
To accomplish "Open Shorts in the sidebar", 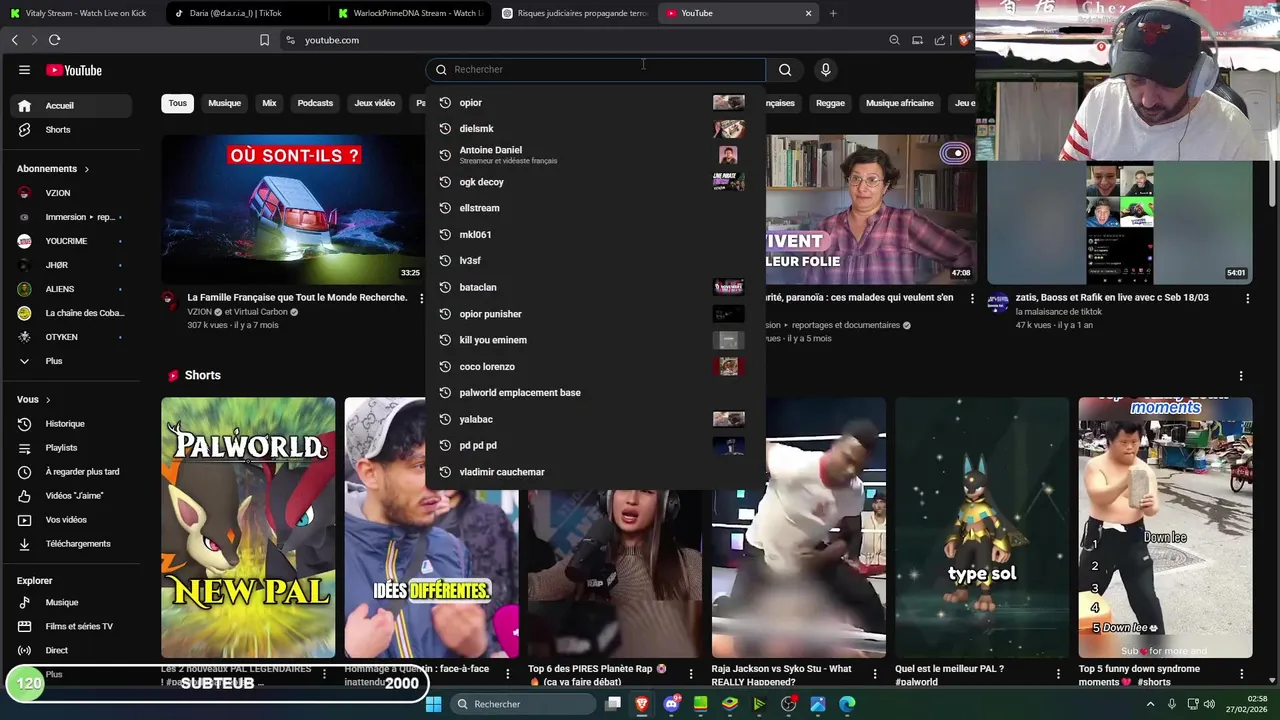I will click(71, 130).
